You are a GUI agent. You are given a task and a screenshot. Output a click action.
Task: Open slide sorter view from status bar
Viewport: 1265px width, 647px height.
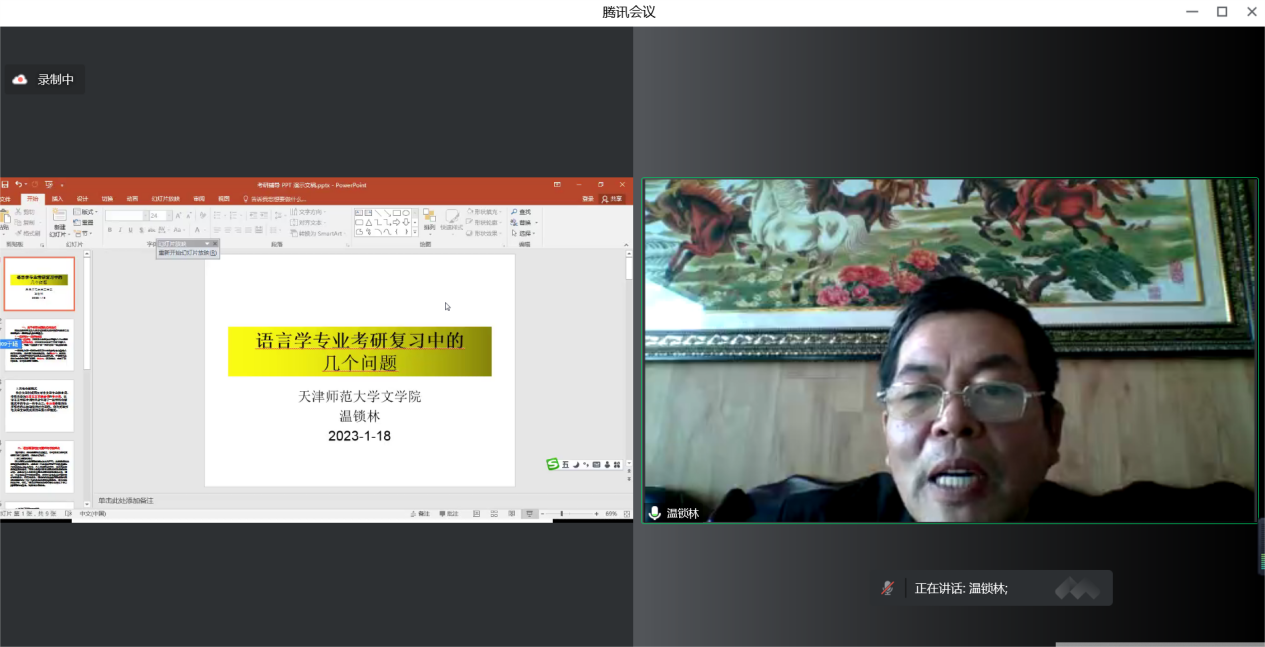click(493, 513)
